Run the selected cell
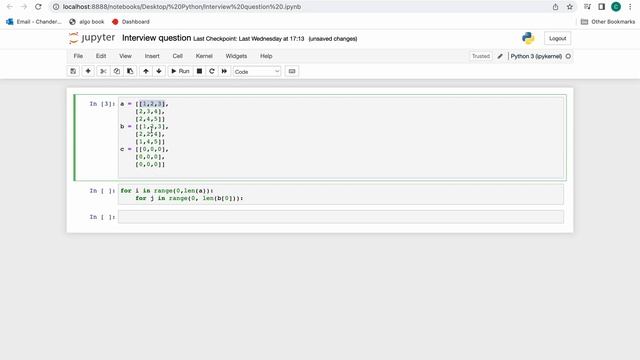 (180, 71)
